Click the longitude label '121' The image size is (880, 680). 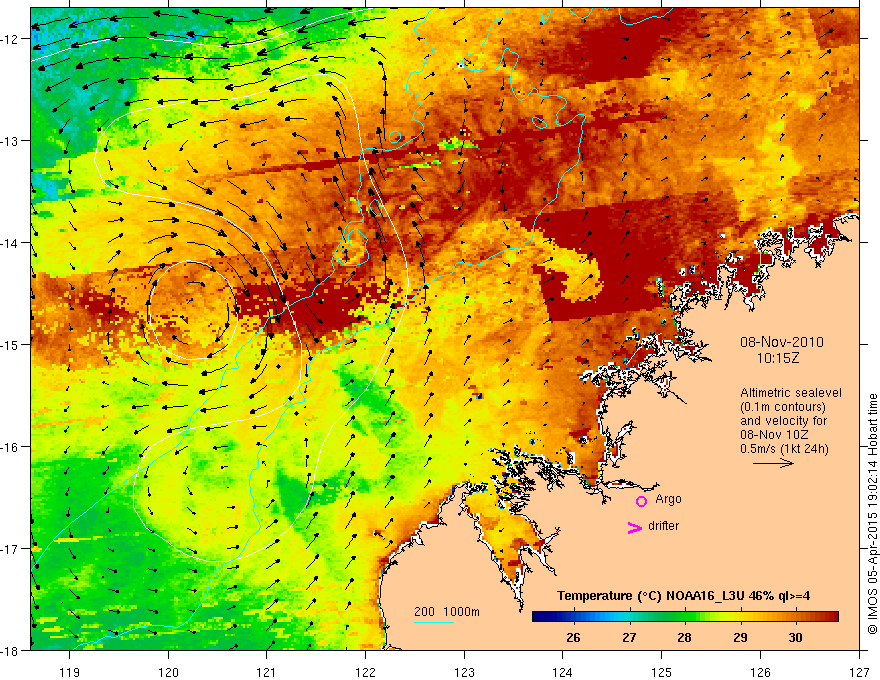pos(267,672)
